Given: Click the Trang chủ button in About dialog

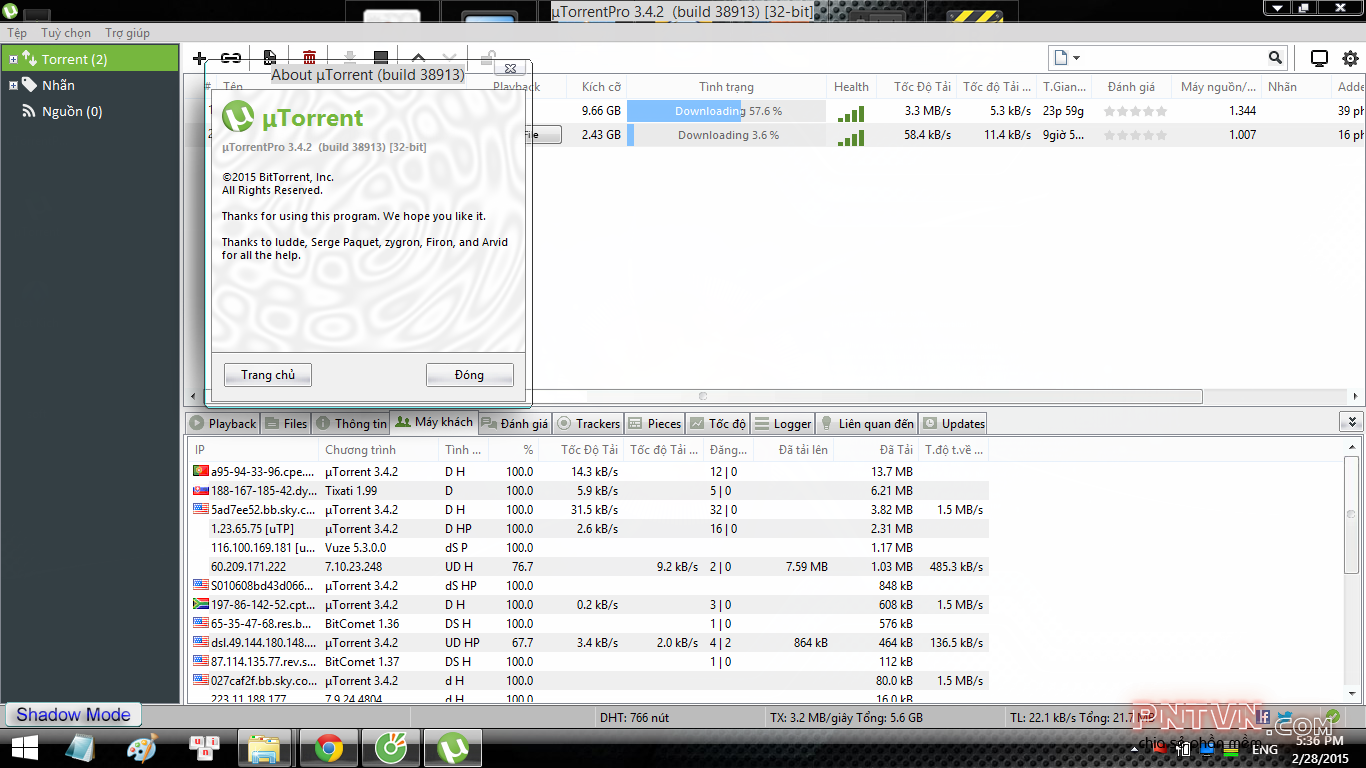Looking at the screenshot, I should (x=268, y=375).
